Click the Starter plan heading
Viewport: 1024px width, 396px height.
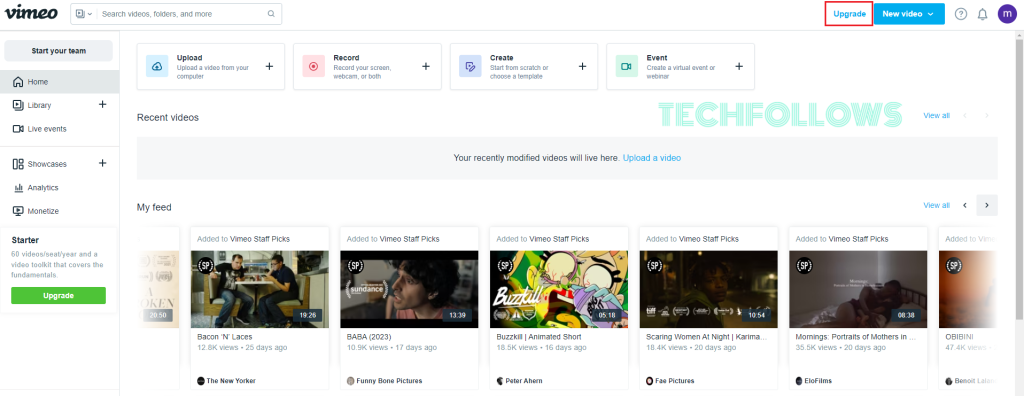25,240
